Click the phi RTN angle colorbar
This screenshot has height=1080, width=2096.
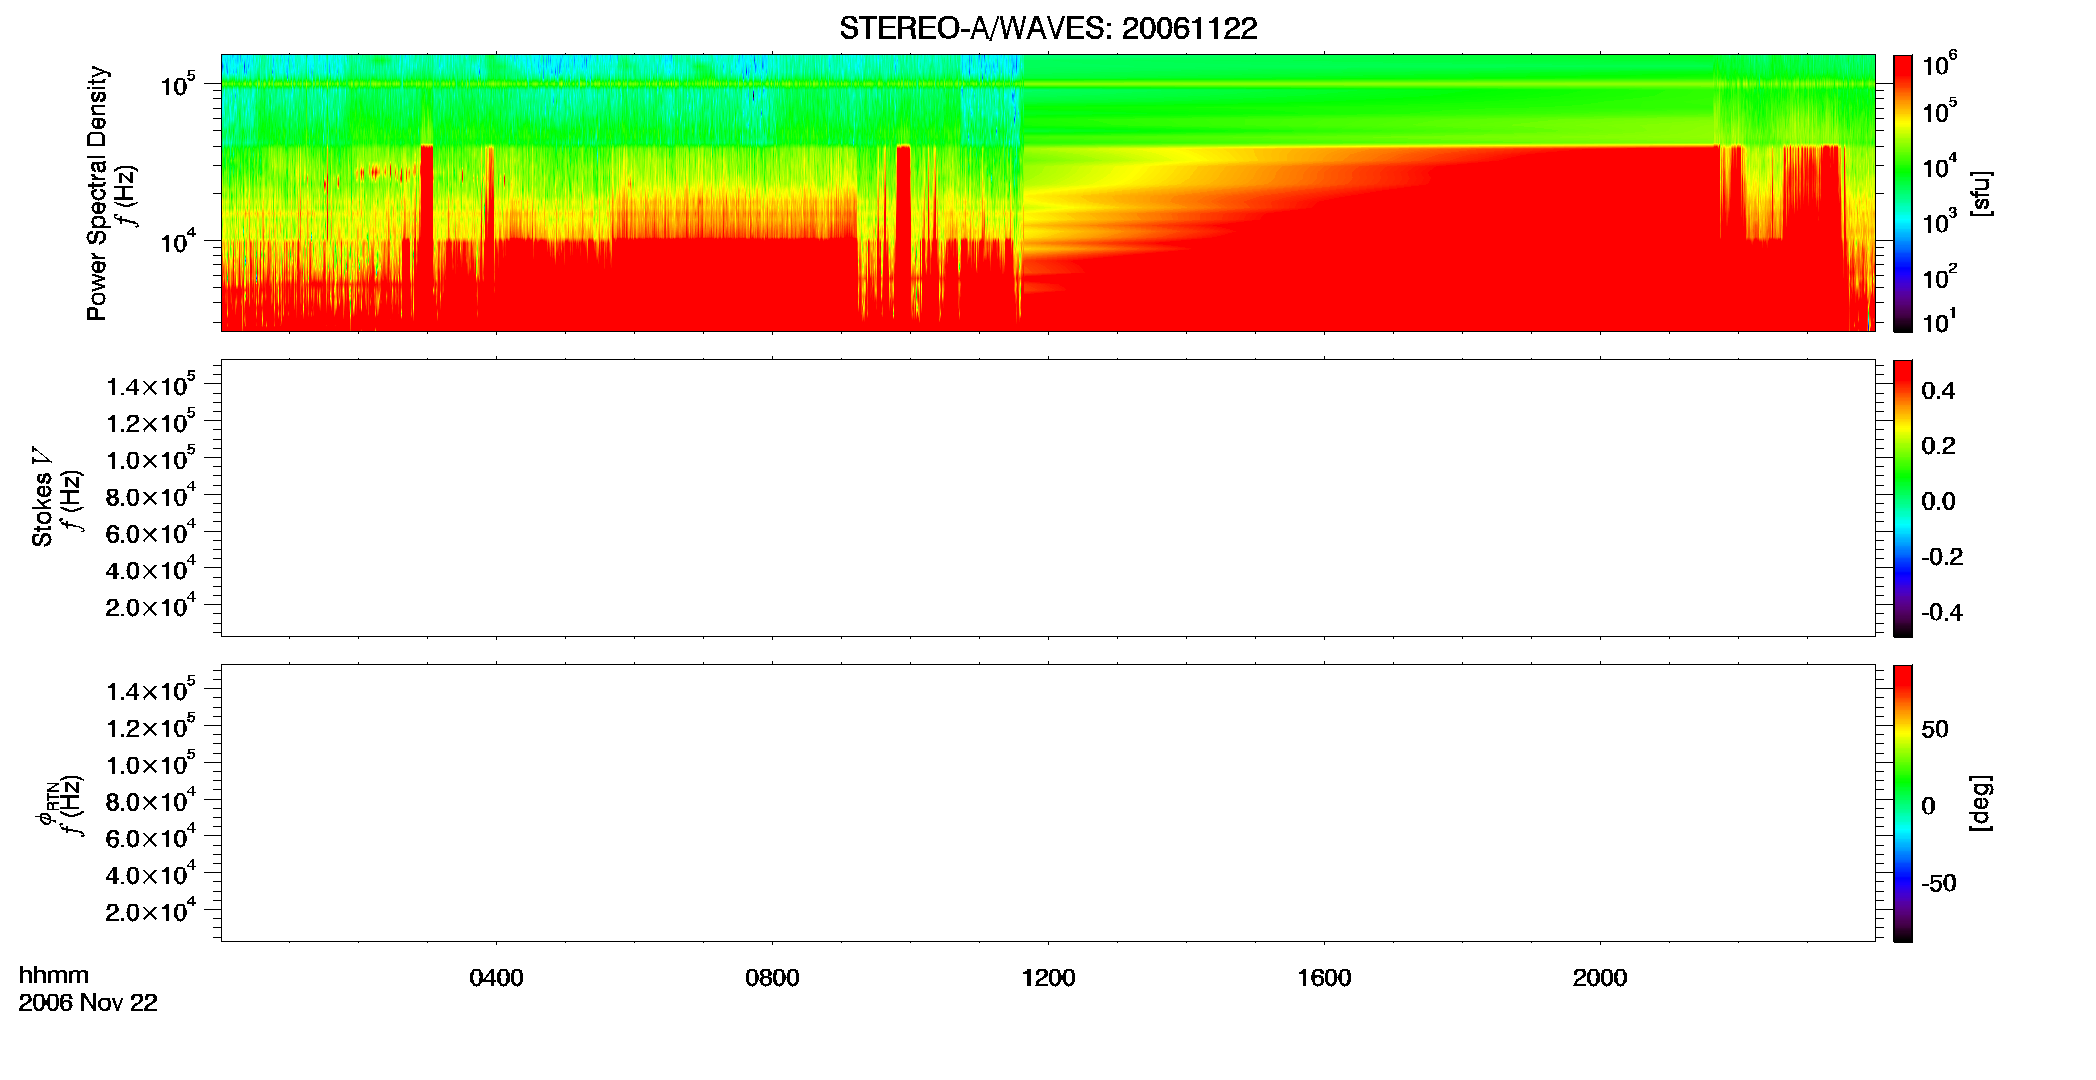pyautogui.click(x=1903, y=803)
